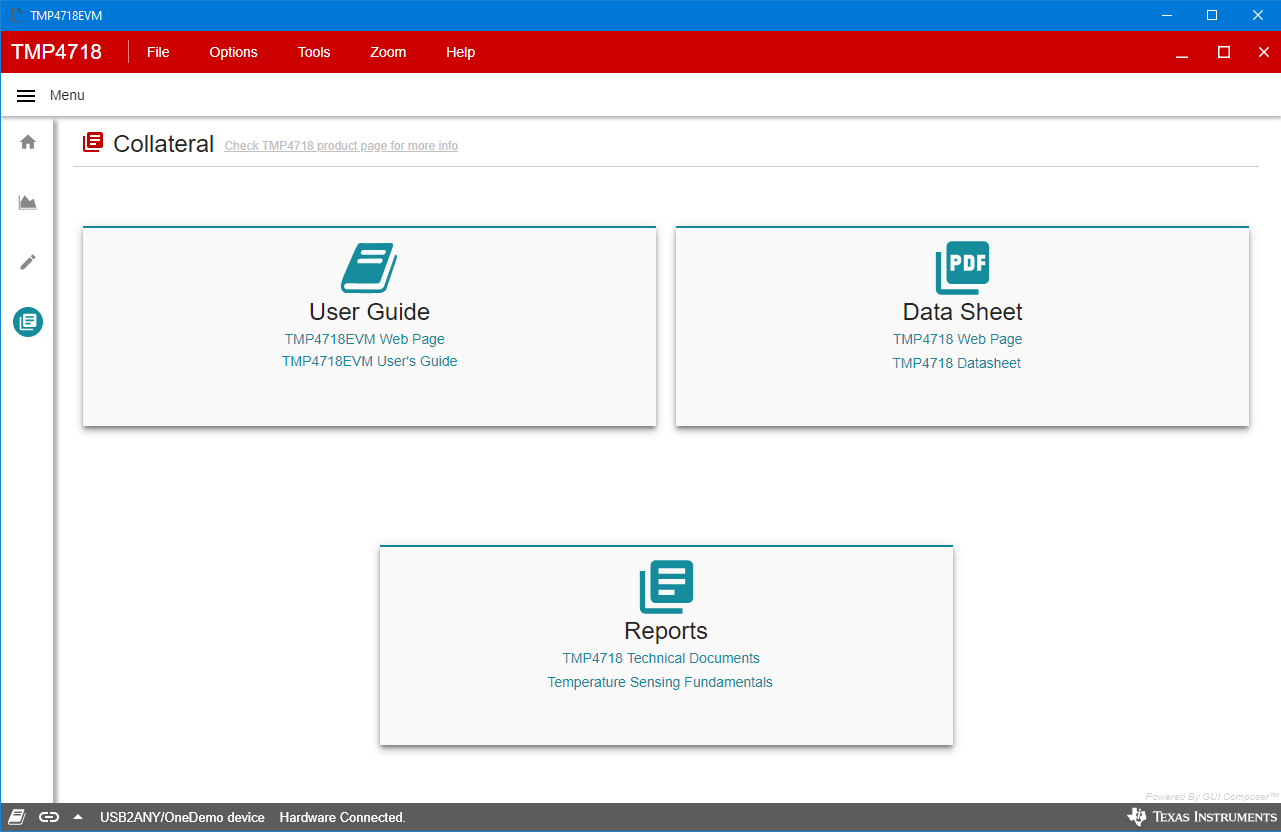Click the status bar book icon
This screenshot has height=832, width=1281.
(17, 817)
